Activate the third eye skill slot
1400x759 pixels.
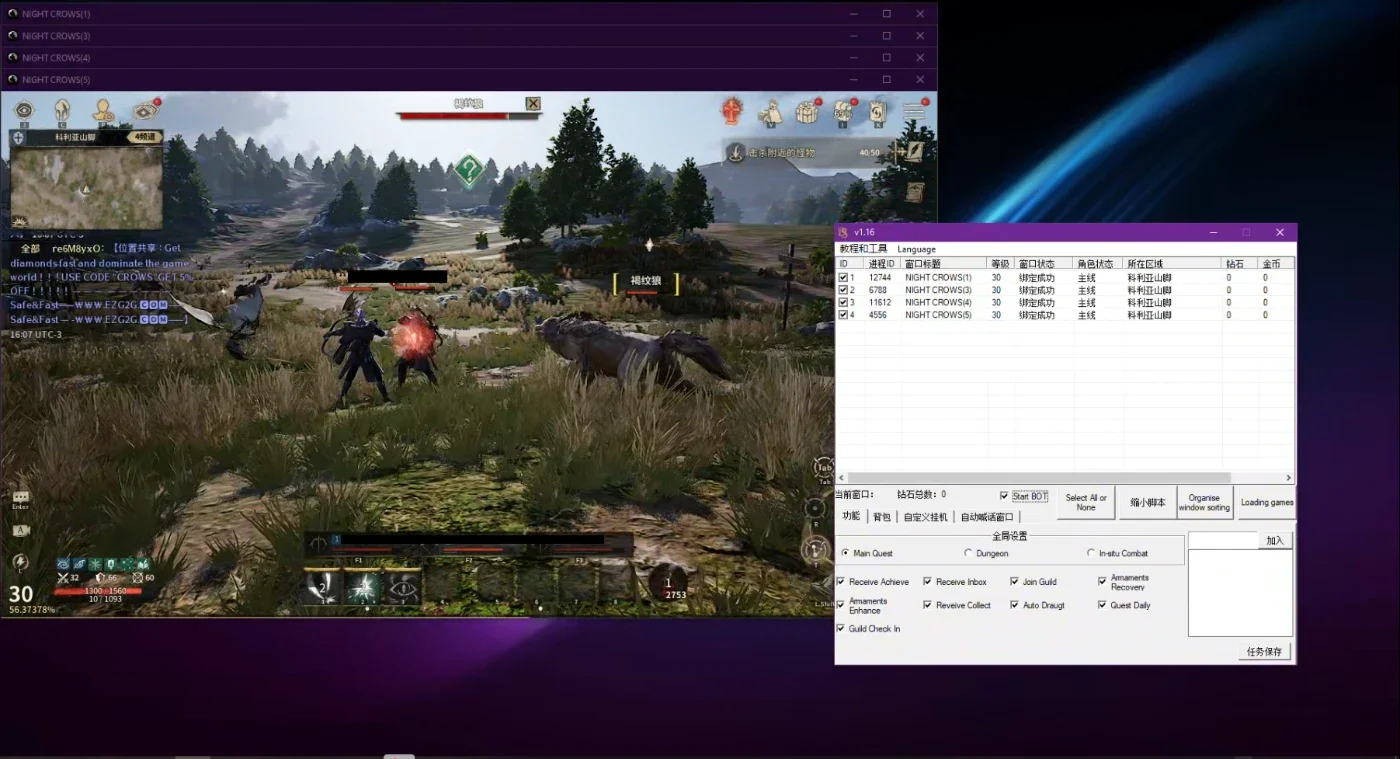(x=403, y=587)
